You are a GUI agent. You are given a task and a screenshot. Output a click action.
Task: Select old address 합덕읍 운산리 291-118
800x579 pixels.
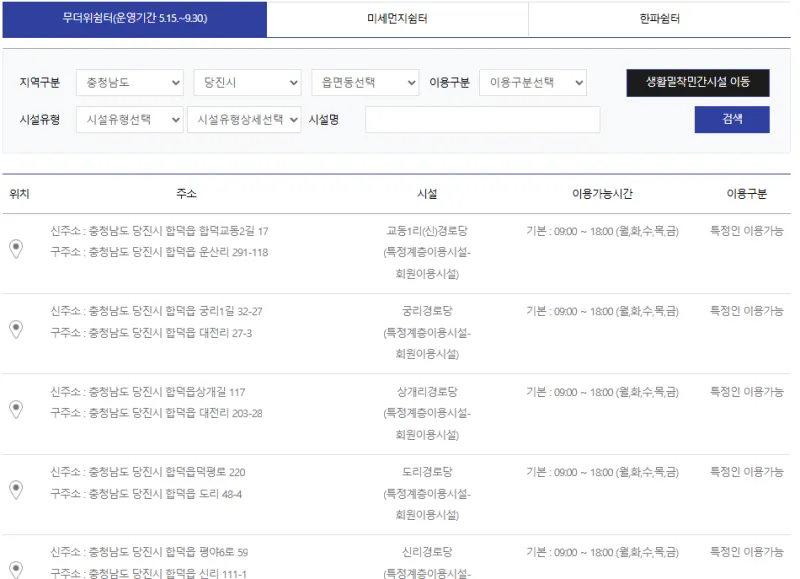pos(159,252)
